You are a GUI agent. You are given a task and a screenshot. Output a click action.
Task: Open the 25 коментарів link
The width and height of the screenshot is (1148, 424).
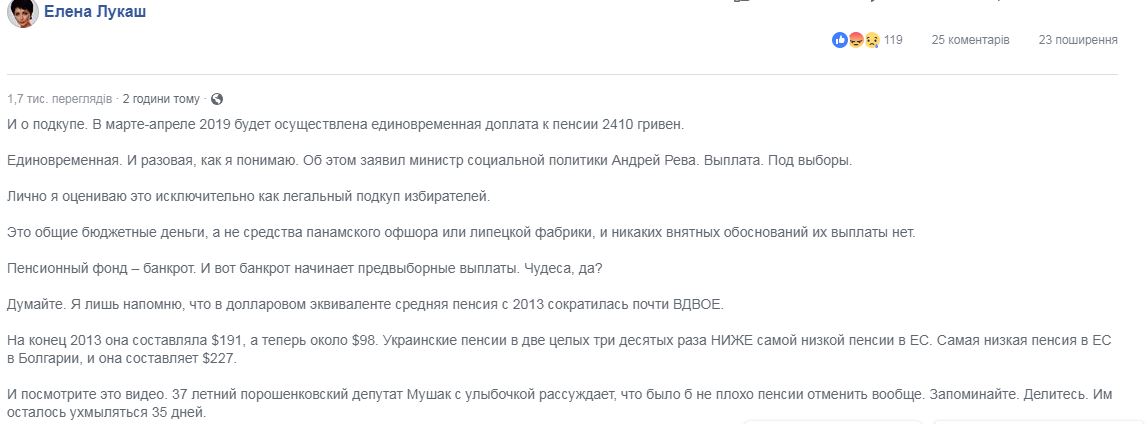(970, 40)
